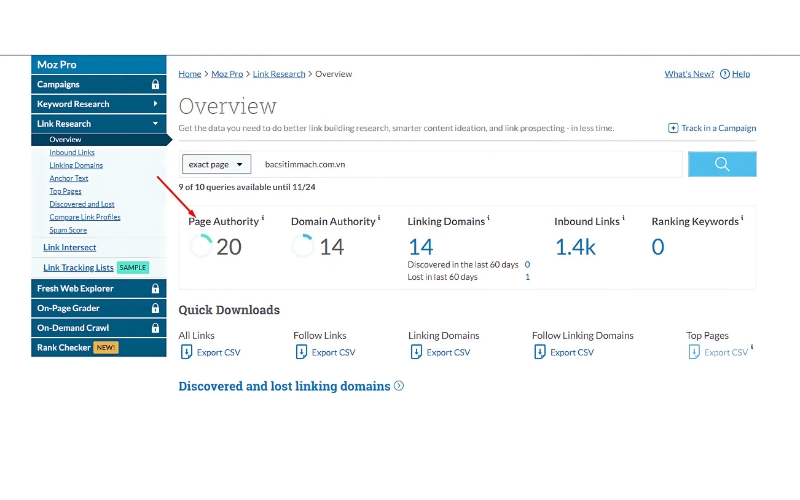Click Linking Domains value 14
The height and width of the screenshot is (500, 800).
tap(421, 247)
